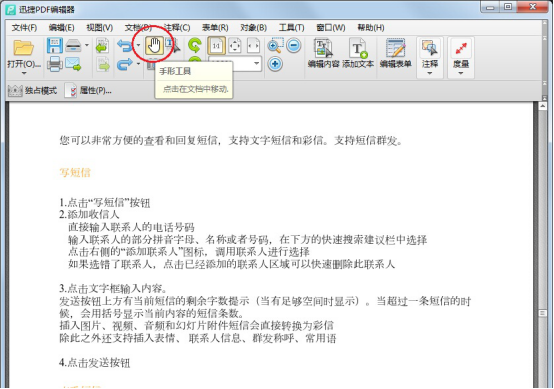Send the document via email icon

(73, 64)
